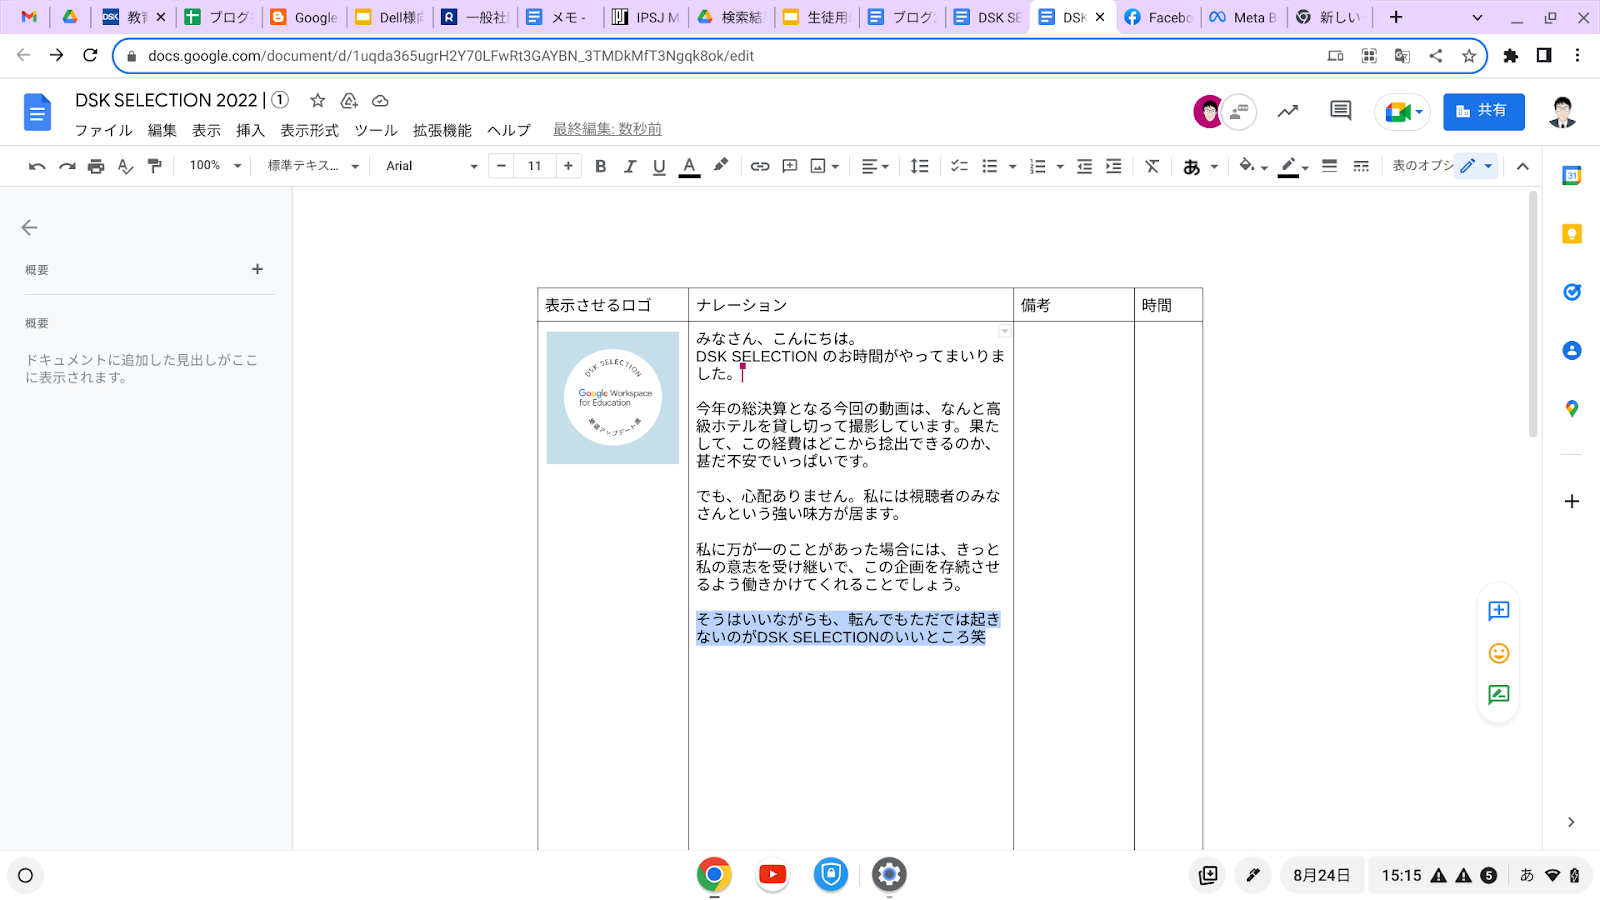
Task: Open Google Calendar side panel
Action: click(1572, 175)
